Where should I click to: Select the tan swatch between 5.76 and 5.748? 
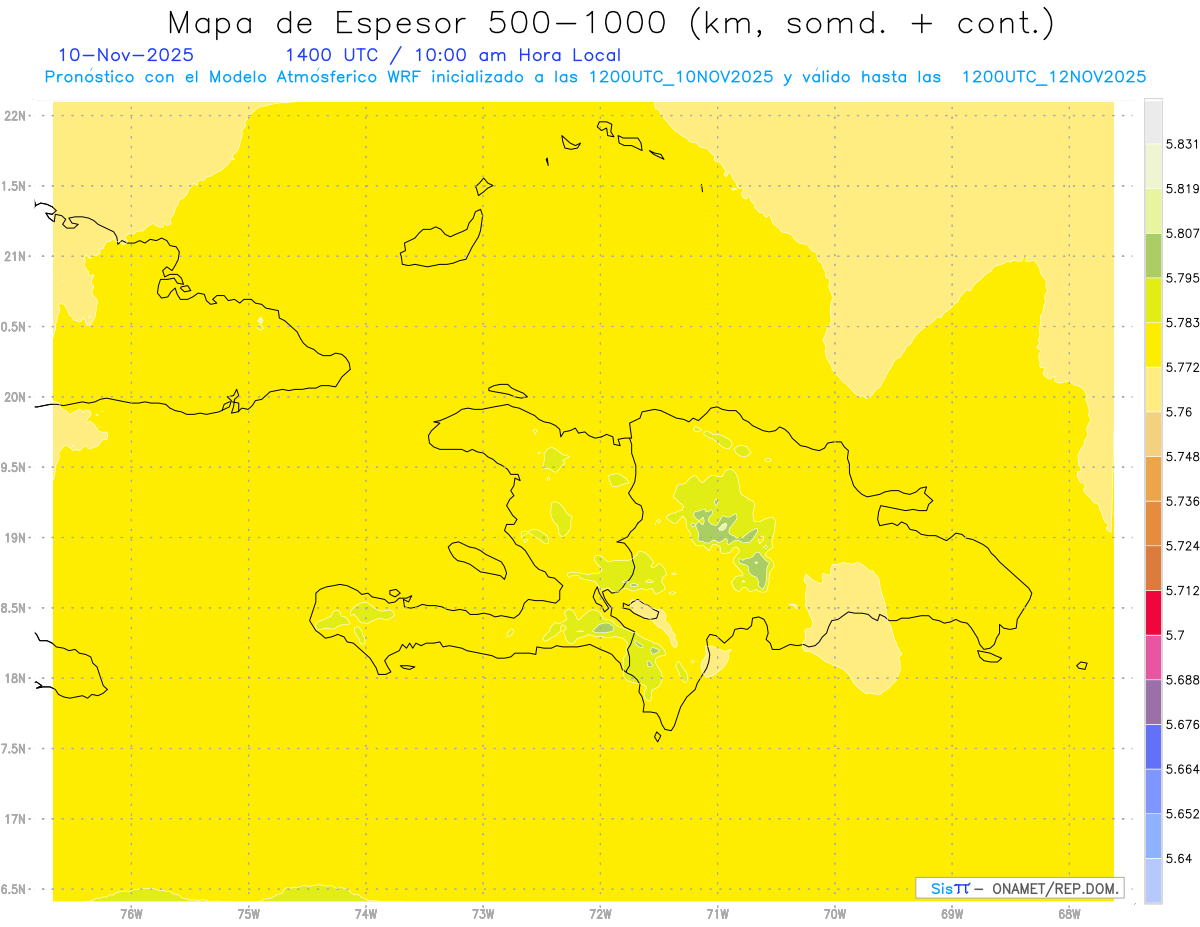(x=1153, y=433)
